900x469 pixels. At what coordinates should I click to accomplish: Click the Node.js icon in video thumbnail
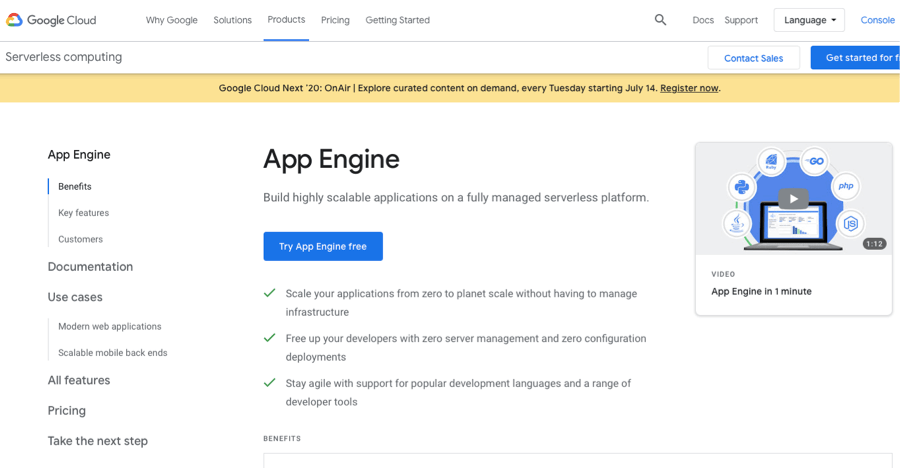pyautogui.click(x=851, y=223)
